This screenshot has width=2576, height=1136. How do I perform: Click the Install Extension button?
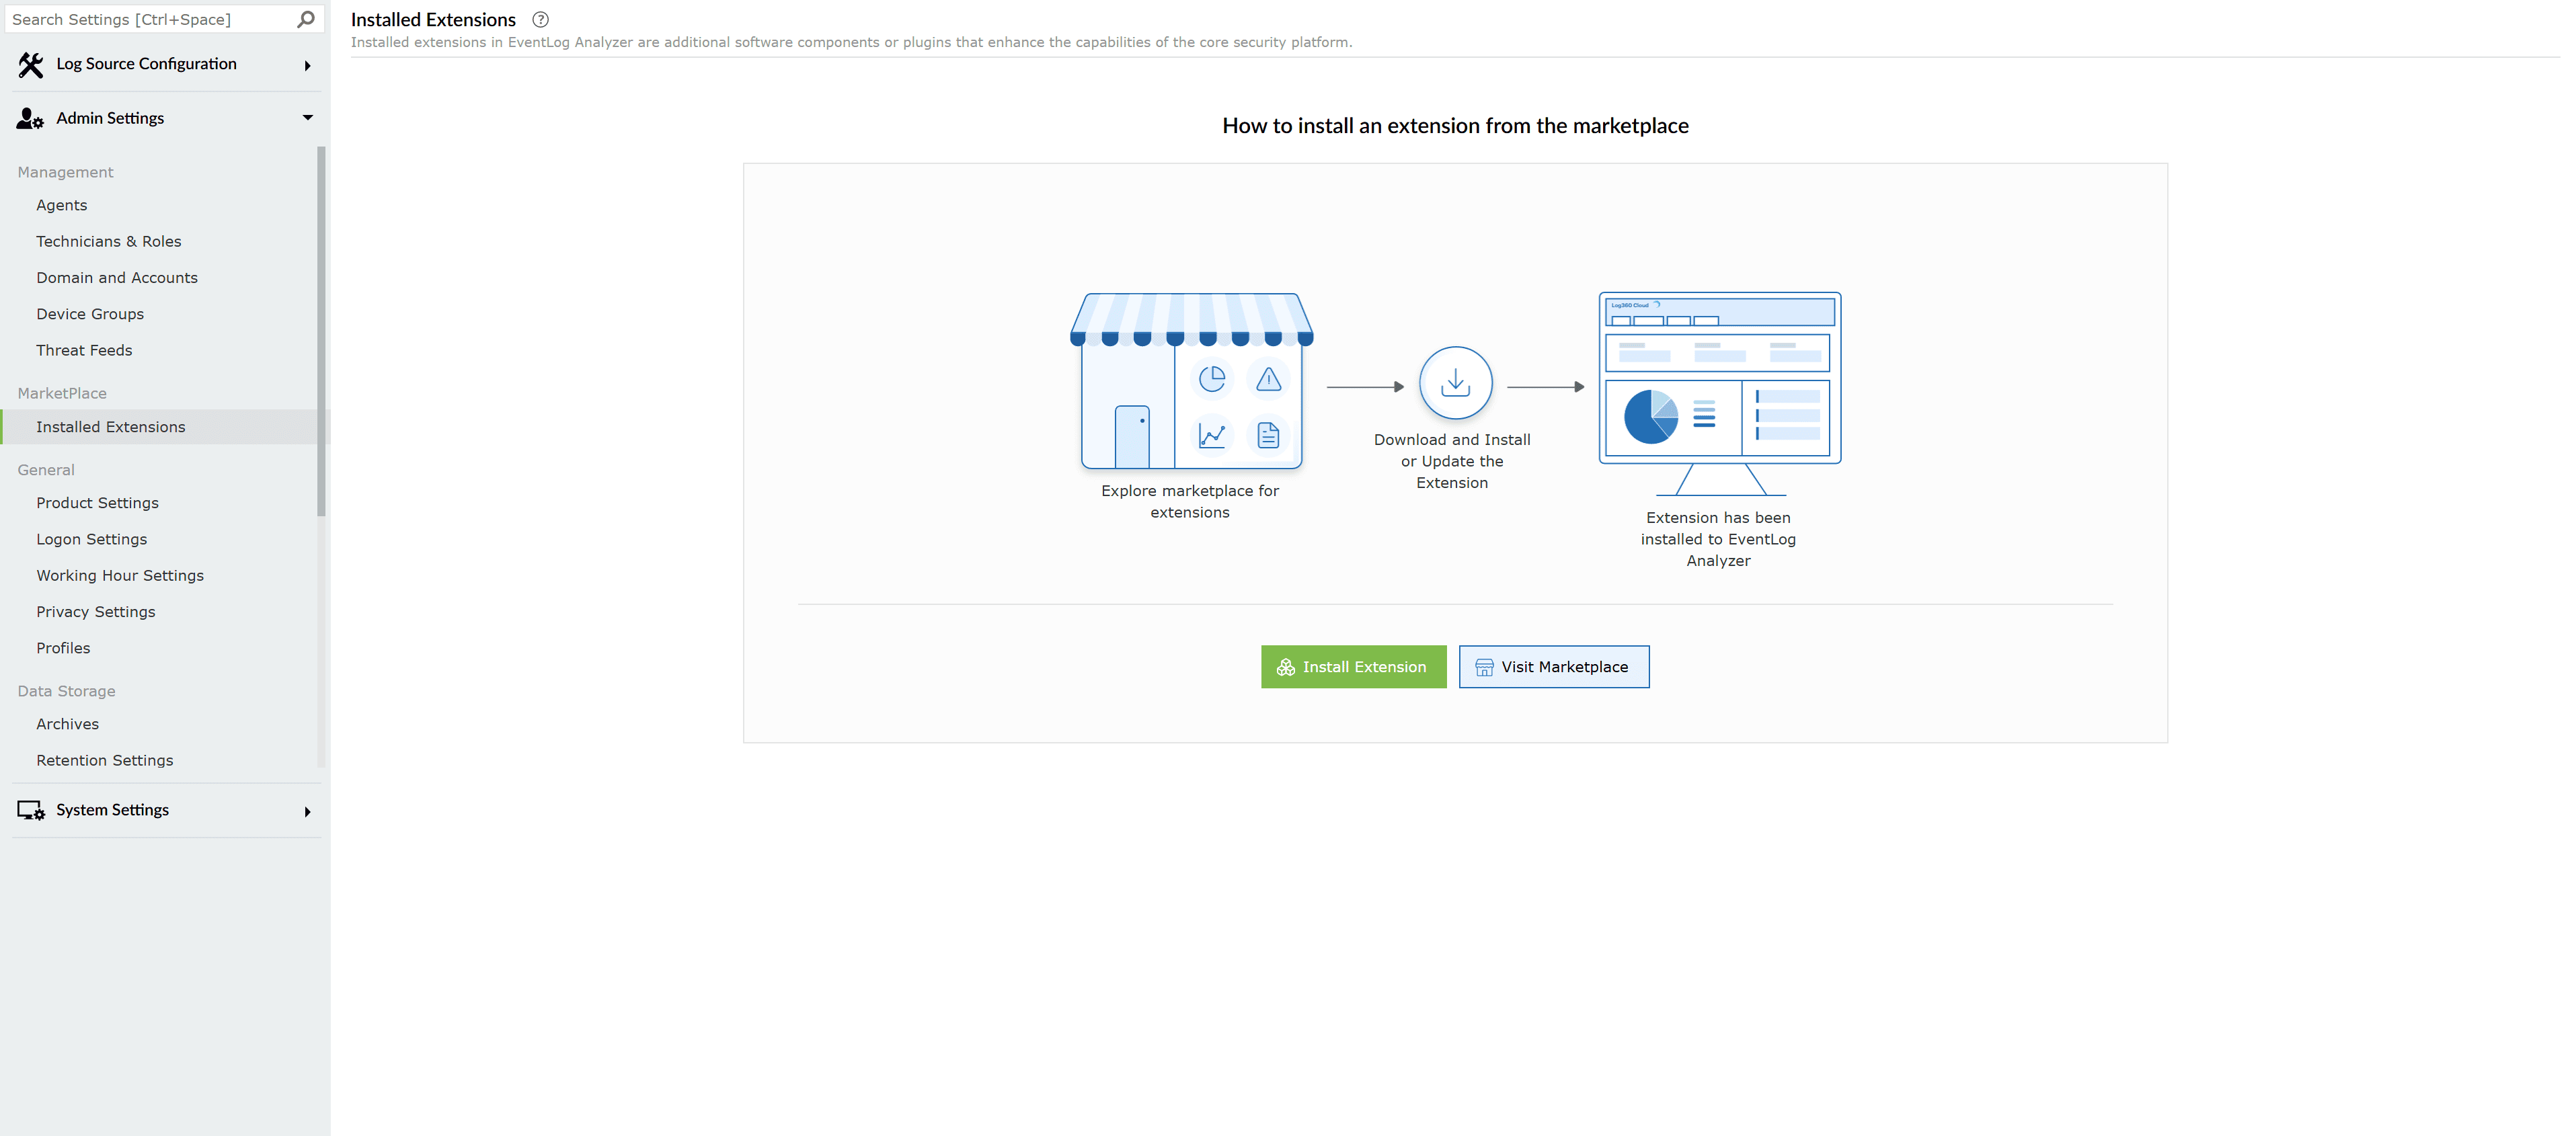(x=1353, y=666)
